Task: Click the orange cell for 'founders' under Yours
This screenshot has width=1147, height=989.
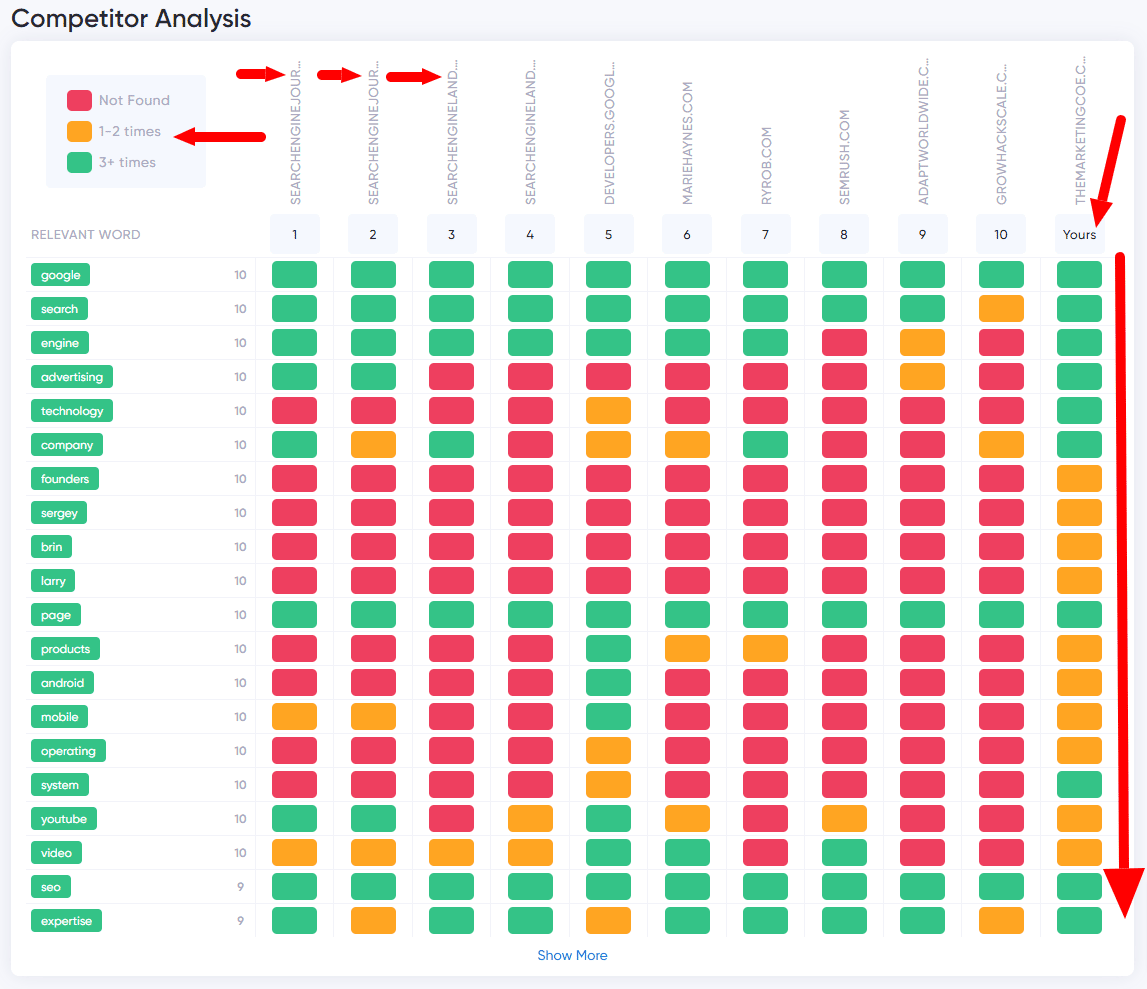Action: (1079, 478)
